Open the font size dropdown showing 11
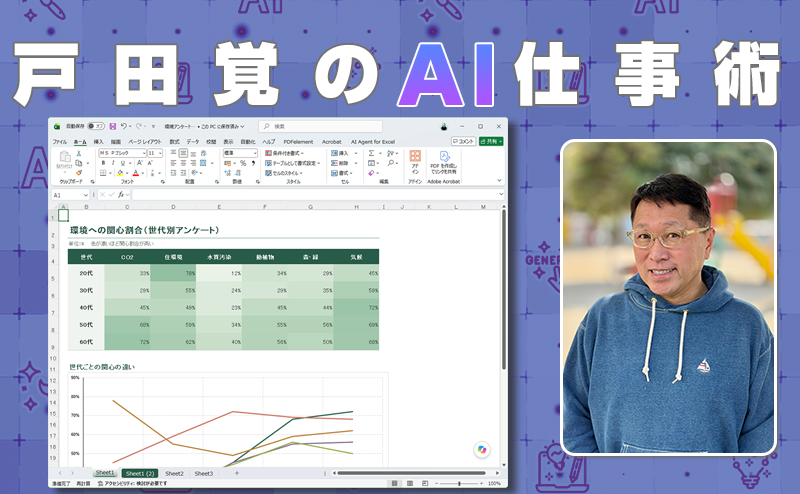800x494 pixels. pyautogui.click(x=155, y=153)
